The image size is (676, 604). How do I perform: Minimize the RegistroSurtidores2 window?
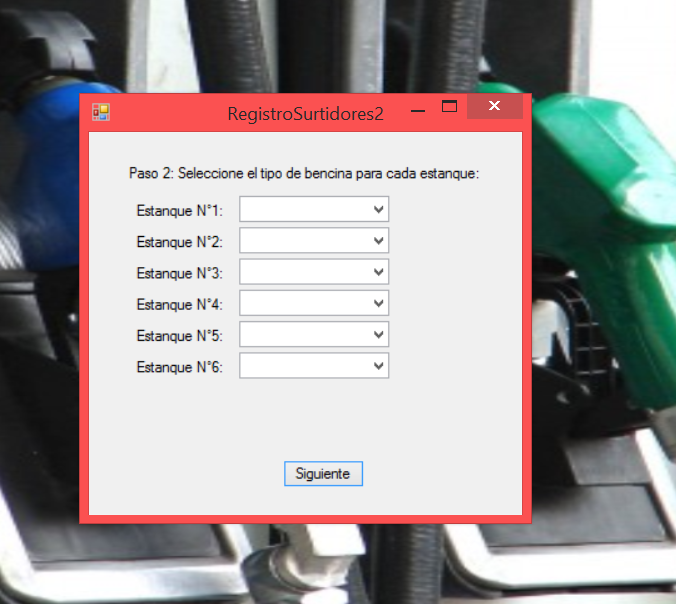(x=419, y=108)
